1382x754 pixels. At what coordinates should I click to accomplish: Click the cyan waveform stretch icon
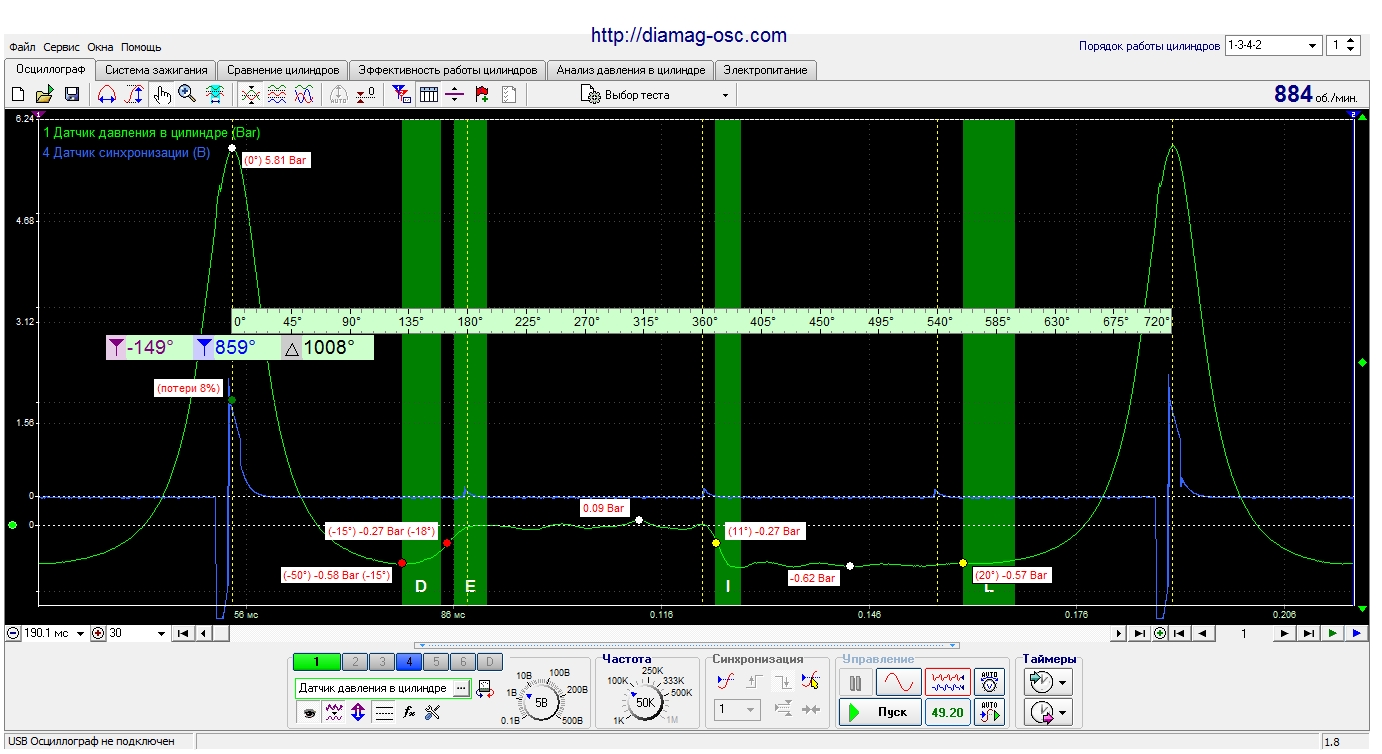click(x=214, y=95)
